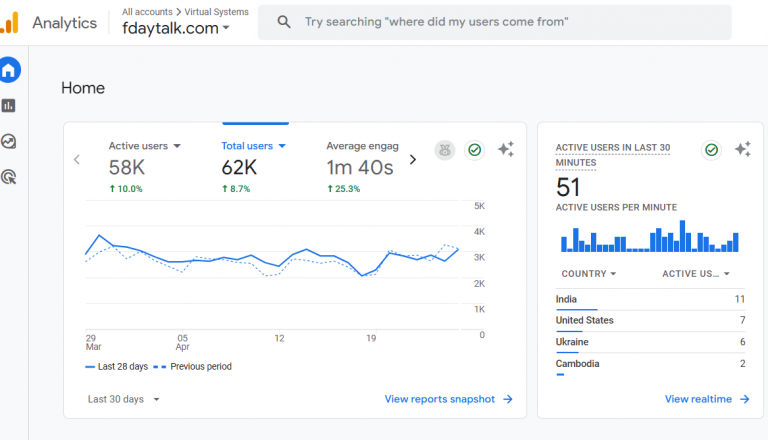Open the Reports bar chart icon
This screenshot has width=768, height=440.
pos(8,105)
